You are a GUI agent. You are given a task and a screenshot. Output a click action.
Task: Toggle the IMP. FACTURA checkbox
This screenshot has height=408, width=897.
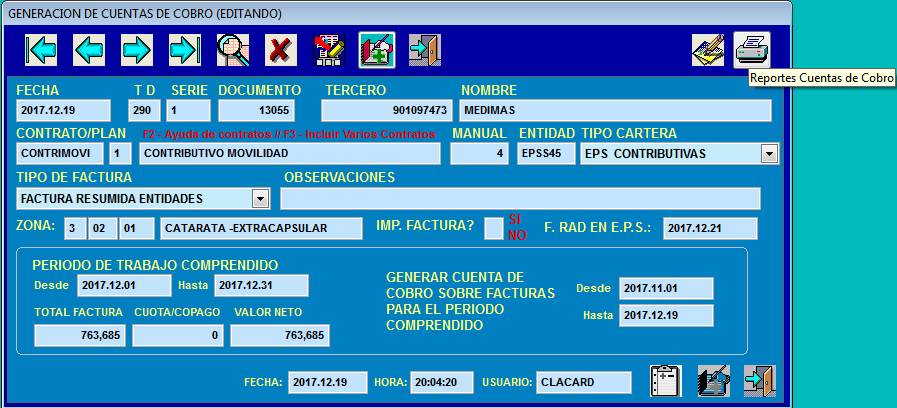[x=494, y=228]
